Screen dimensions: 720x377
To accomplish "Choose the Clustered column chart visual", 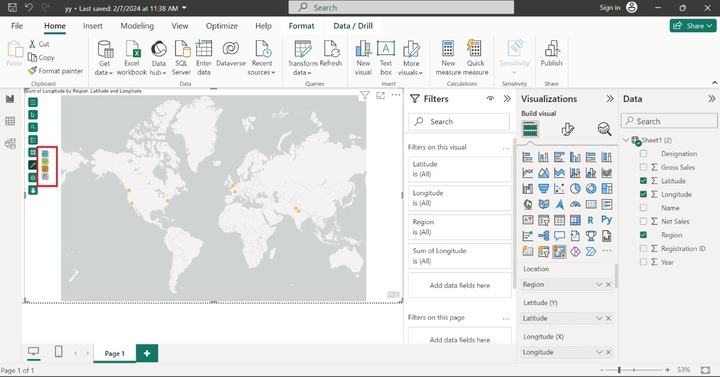I will point(575,157).
